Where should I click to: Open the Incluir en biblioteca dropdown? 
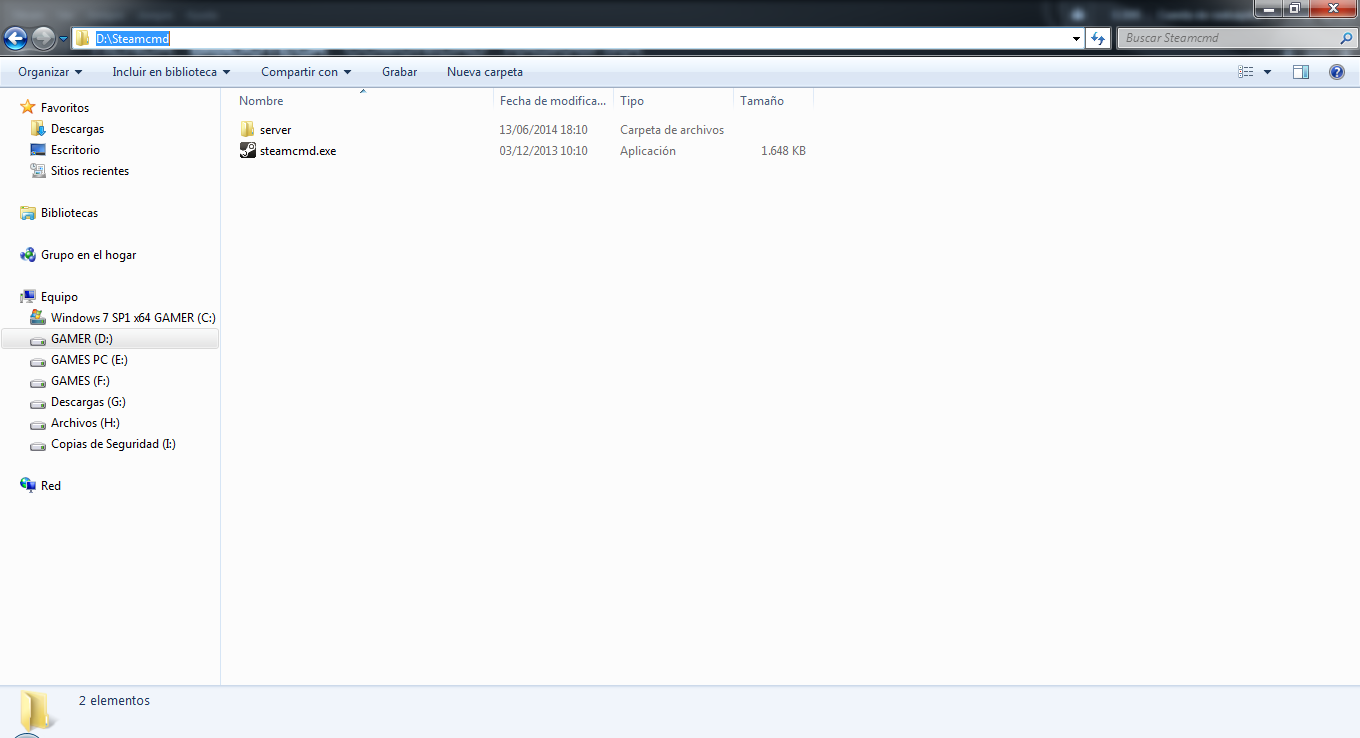click(171, 72)
